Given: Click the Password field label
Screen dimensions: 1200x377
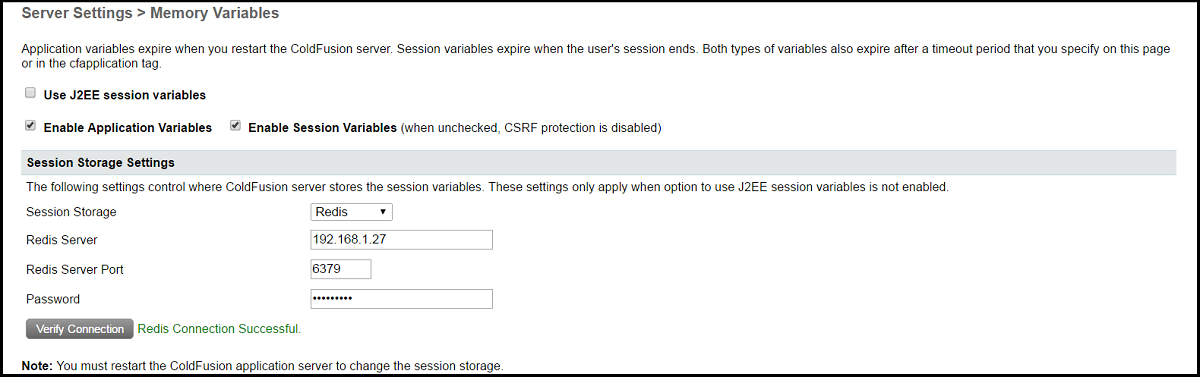Looking at the screenshot, I should pos(53,299).
